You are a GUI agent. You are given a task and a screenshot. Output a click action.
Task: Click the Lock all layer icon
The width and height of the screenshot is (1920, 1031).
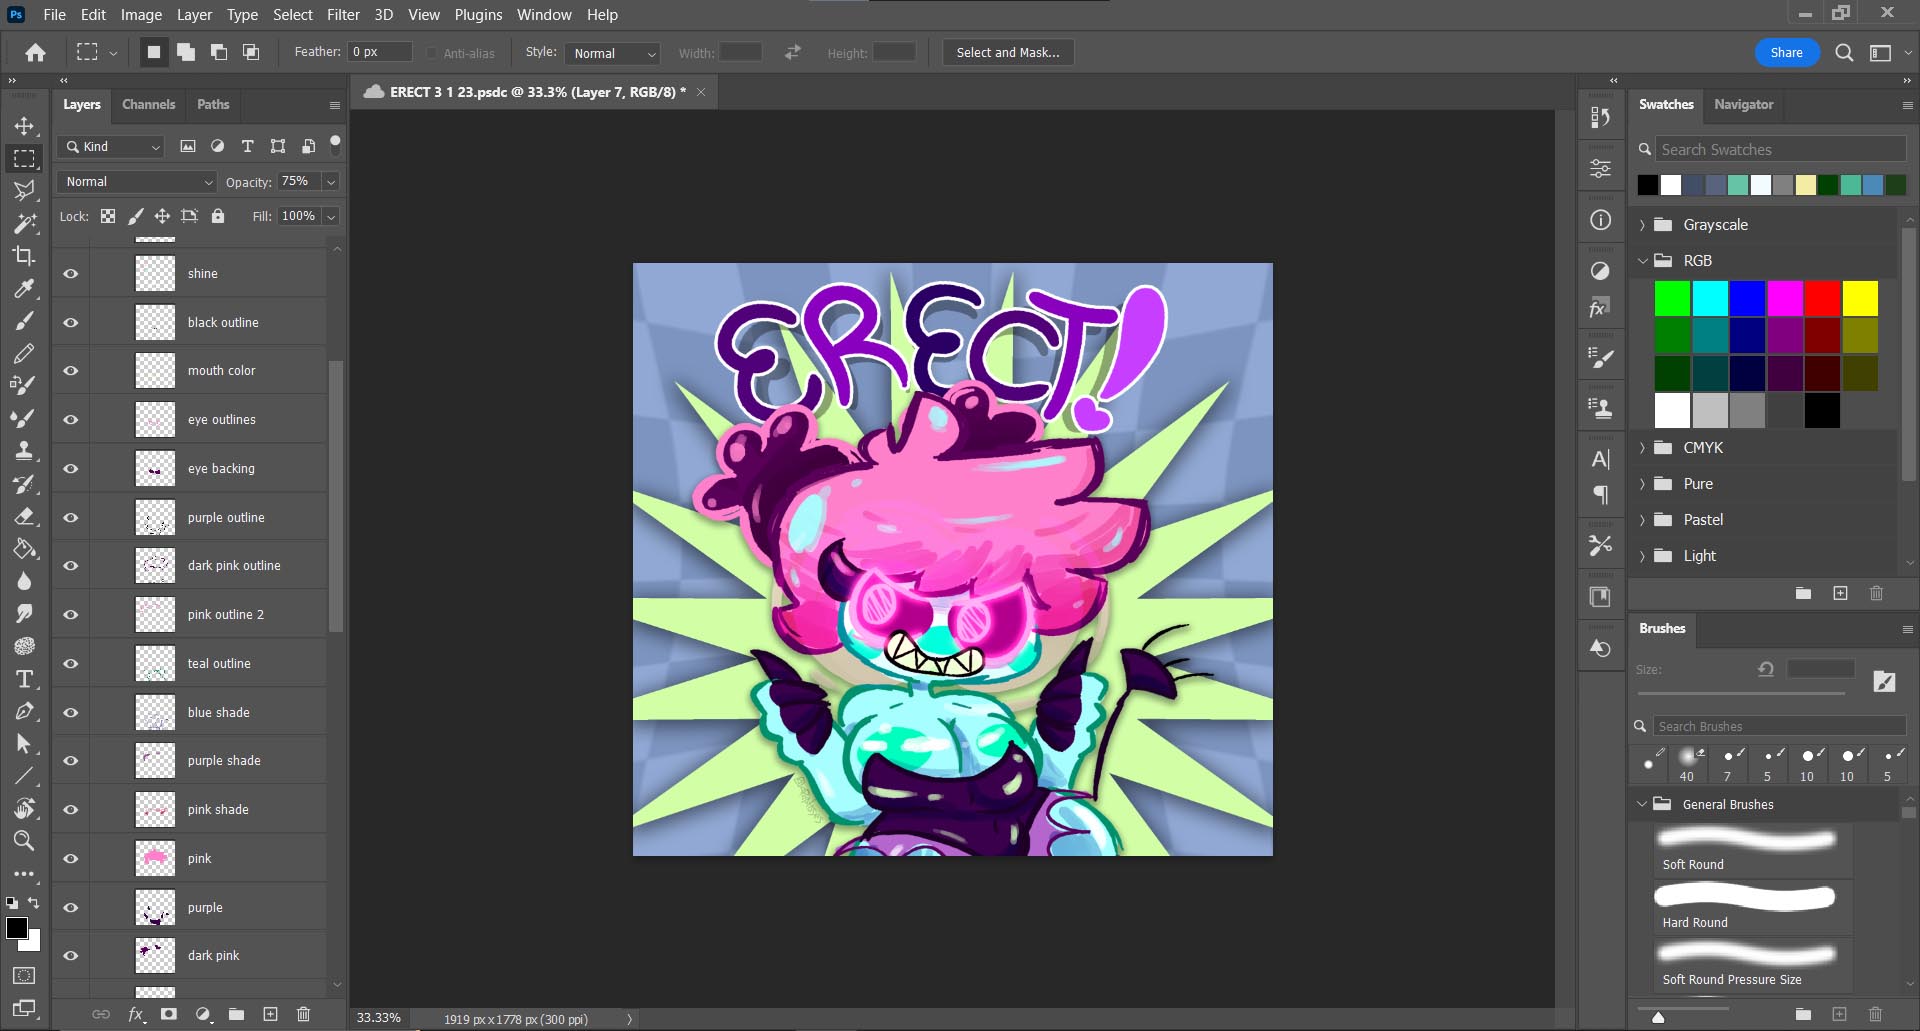click(x=218, y=216)
